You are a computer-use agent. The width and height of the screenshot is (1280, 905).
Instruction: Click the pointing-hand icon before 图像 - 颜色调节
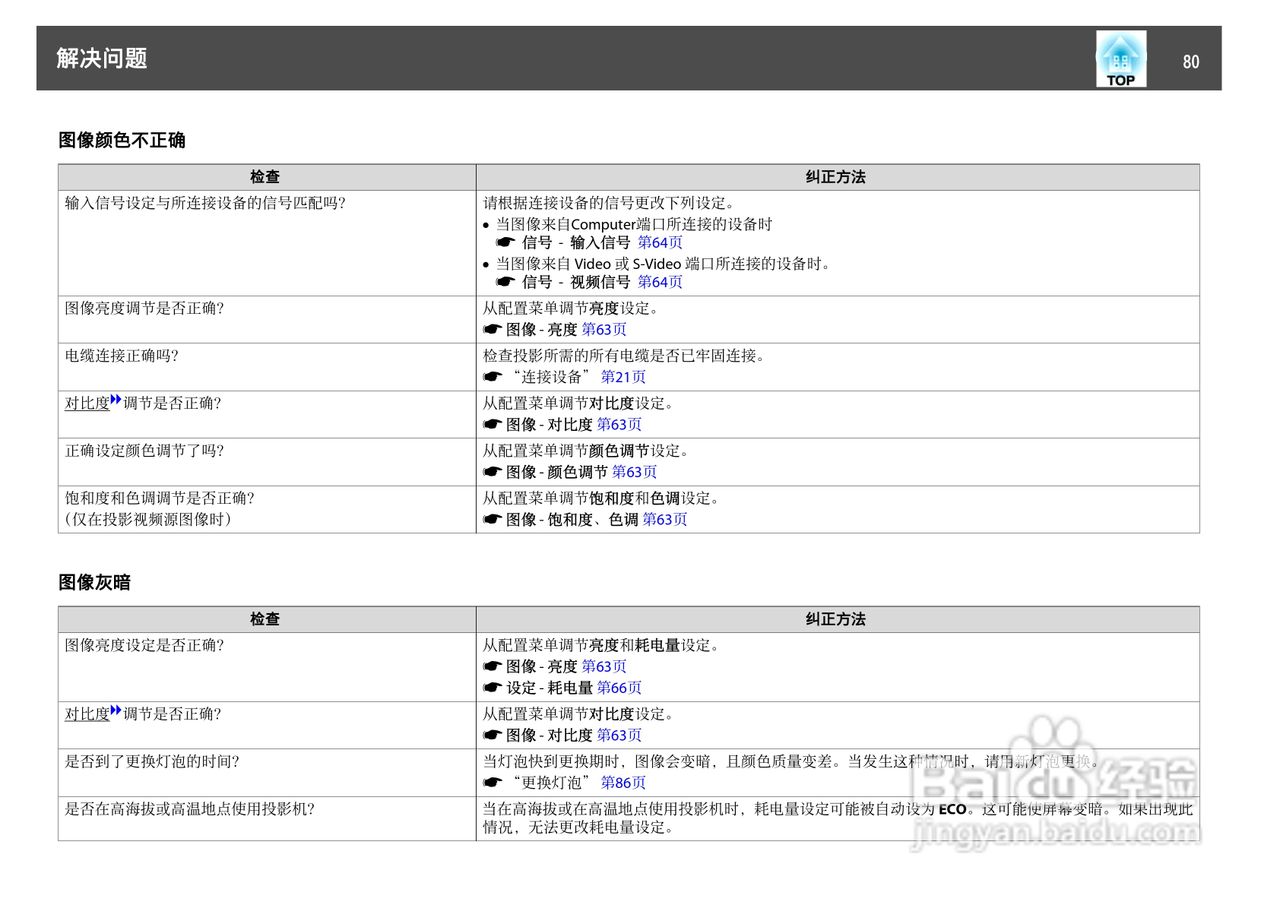click(x=492, y=472)
